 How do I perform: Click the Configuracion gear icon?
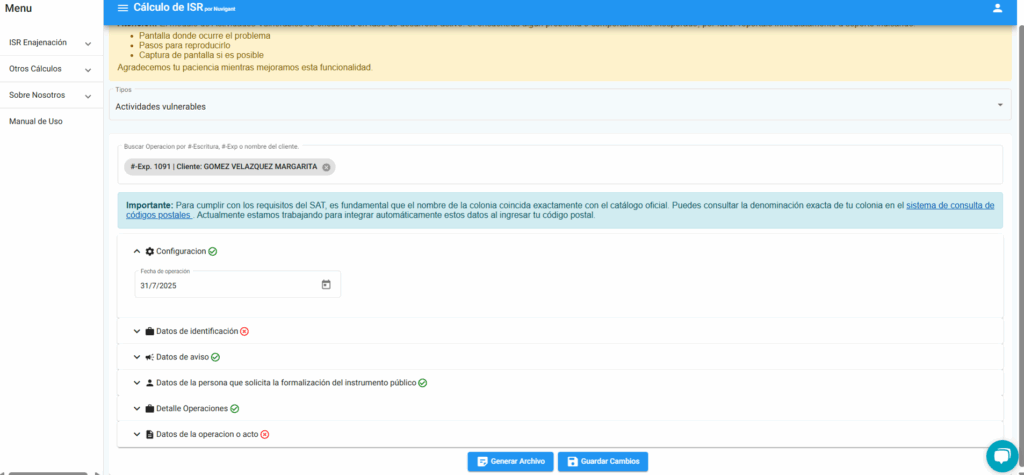150,251
